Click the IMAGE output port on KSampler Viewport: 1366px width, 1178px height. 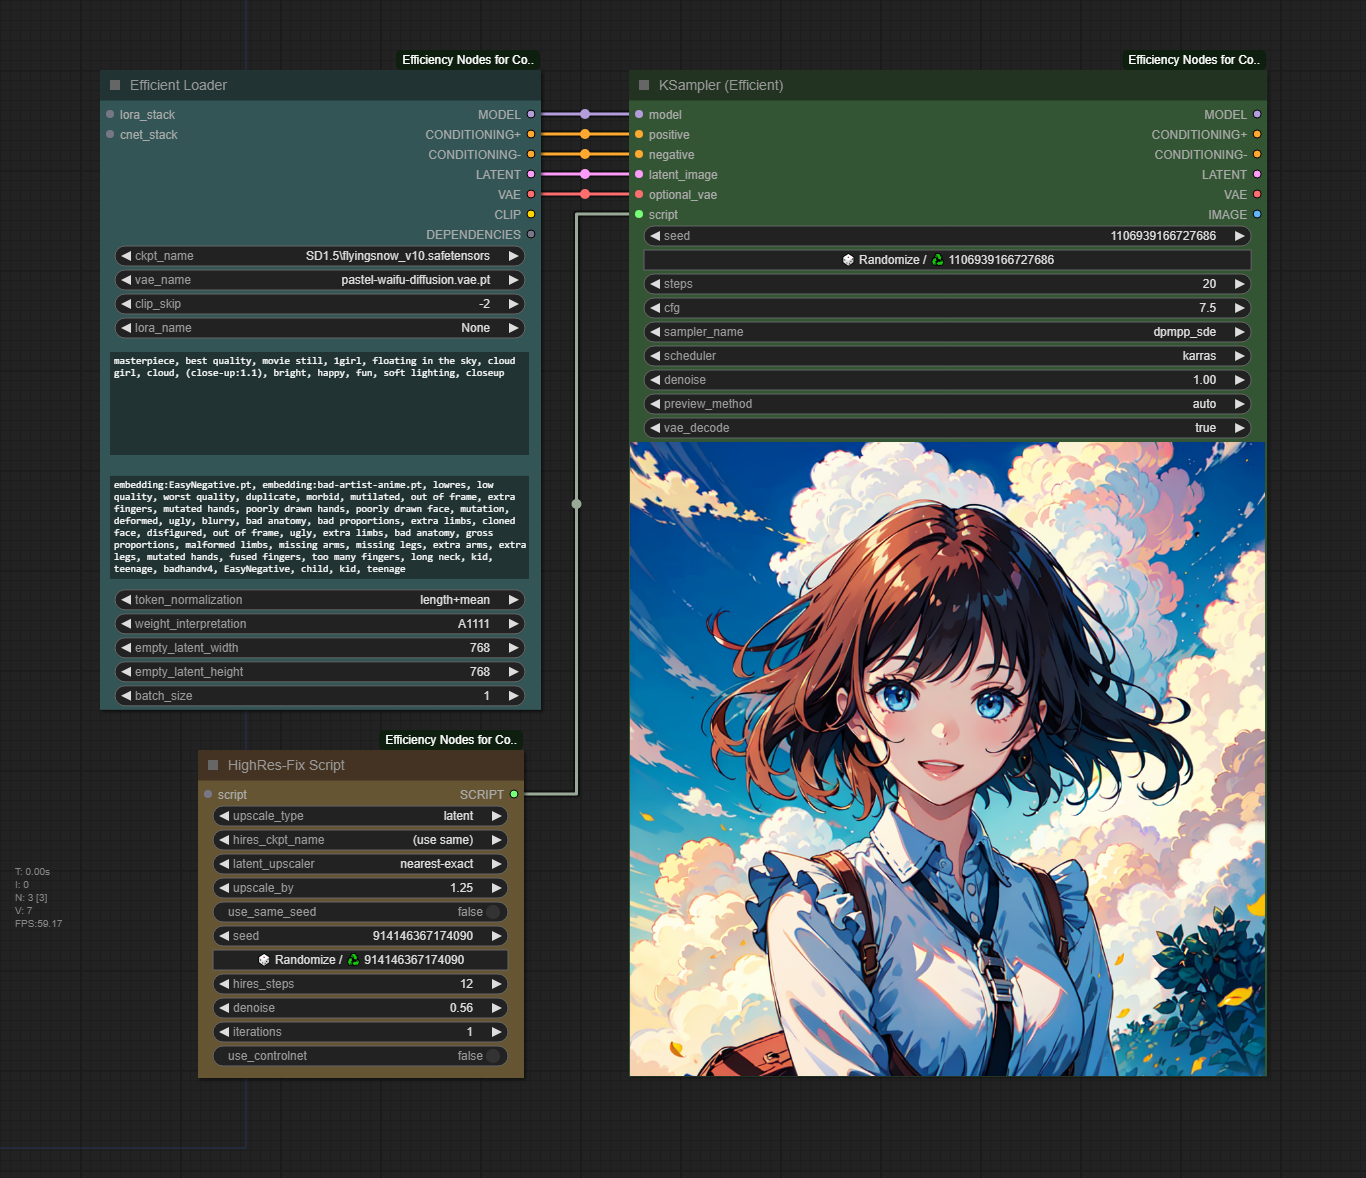point(1257,214)
